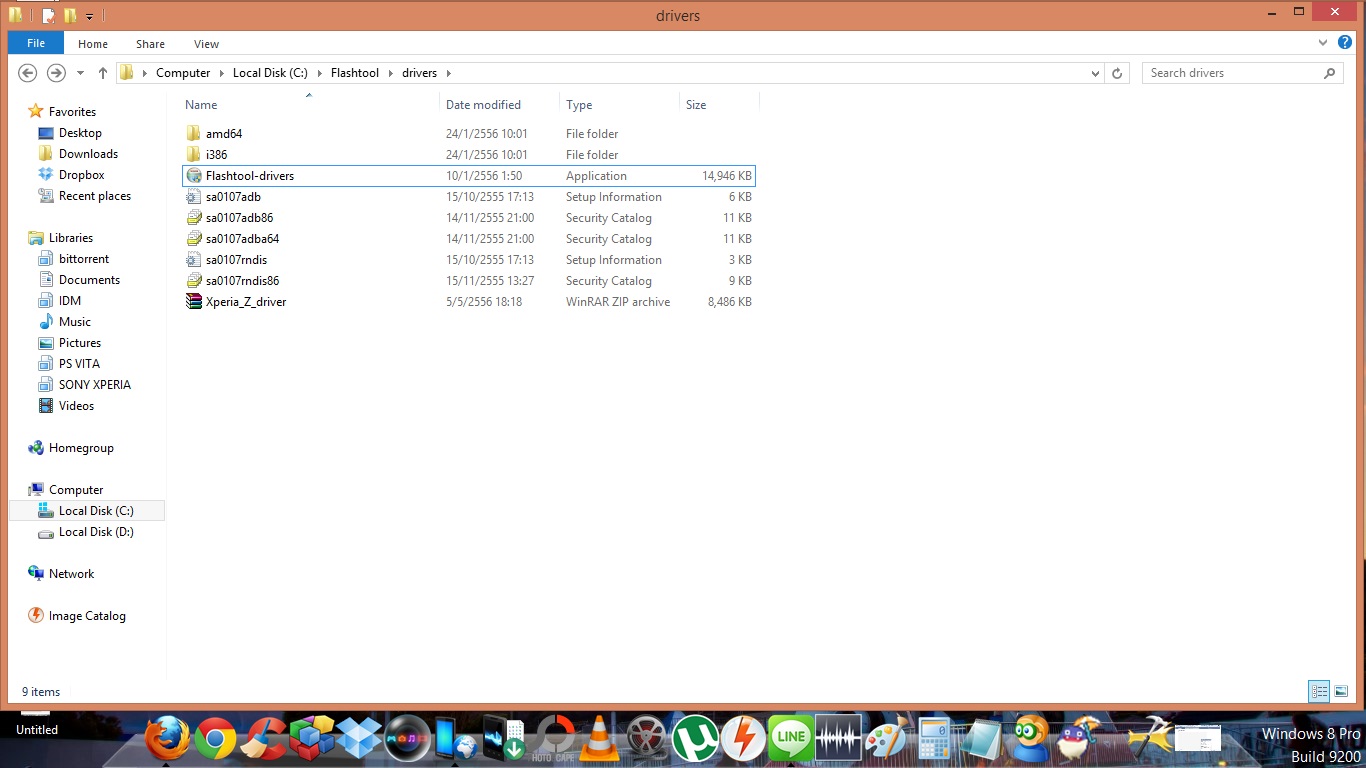Screen dimensions: 1366x768
Task: Open the bittorrent library
Action: pyautogui.click(x=84, y=259)
